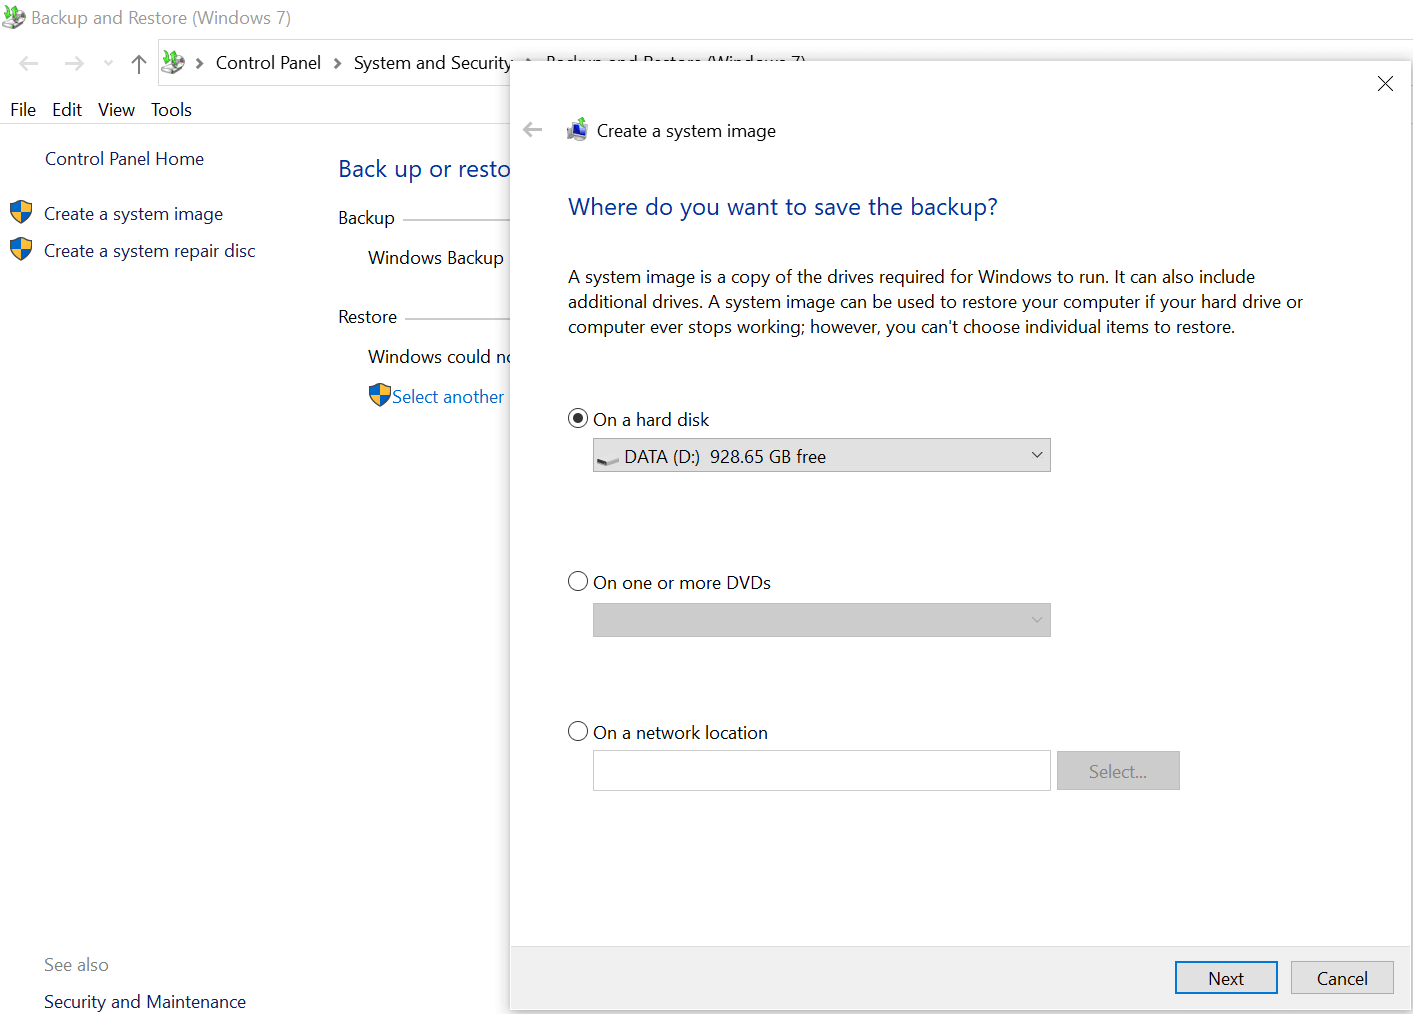Click the shield icon beside Create a system repair disc
Image resolution: width=1413 pixels, height=1014 pixels.
[x=21, y=249]
